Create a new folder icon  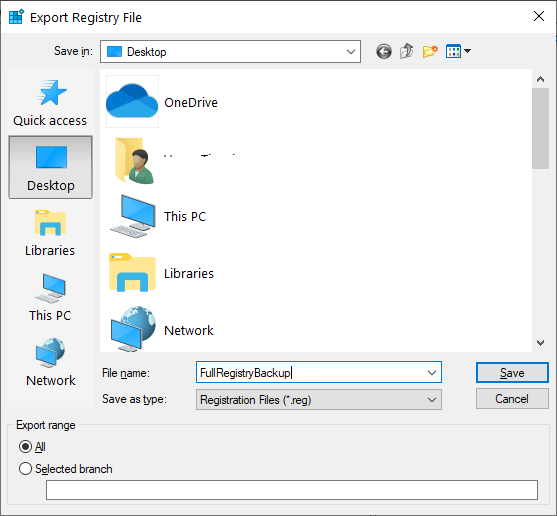click(430, 51)
